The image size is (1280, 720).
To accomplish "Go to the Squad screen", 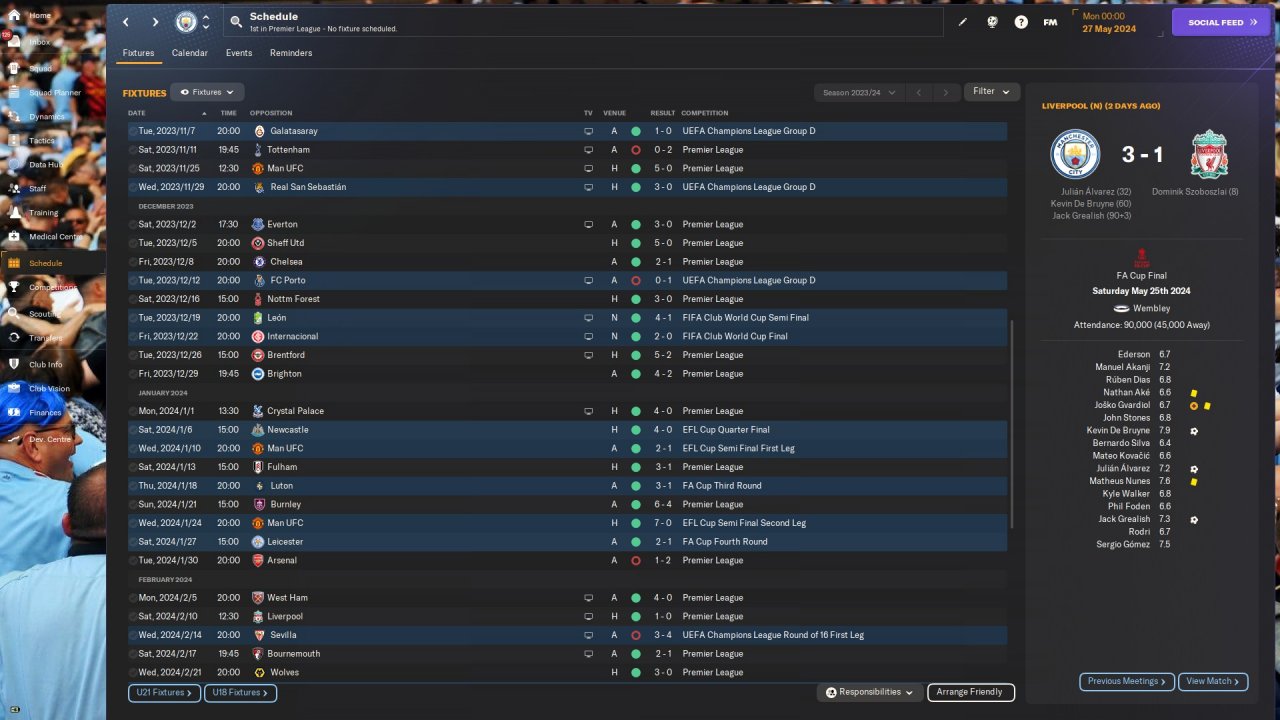I will (40, 68).
